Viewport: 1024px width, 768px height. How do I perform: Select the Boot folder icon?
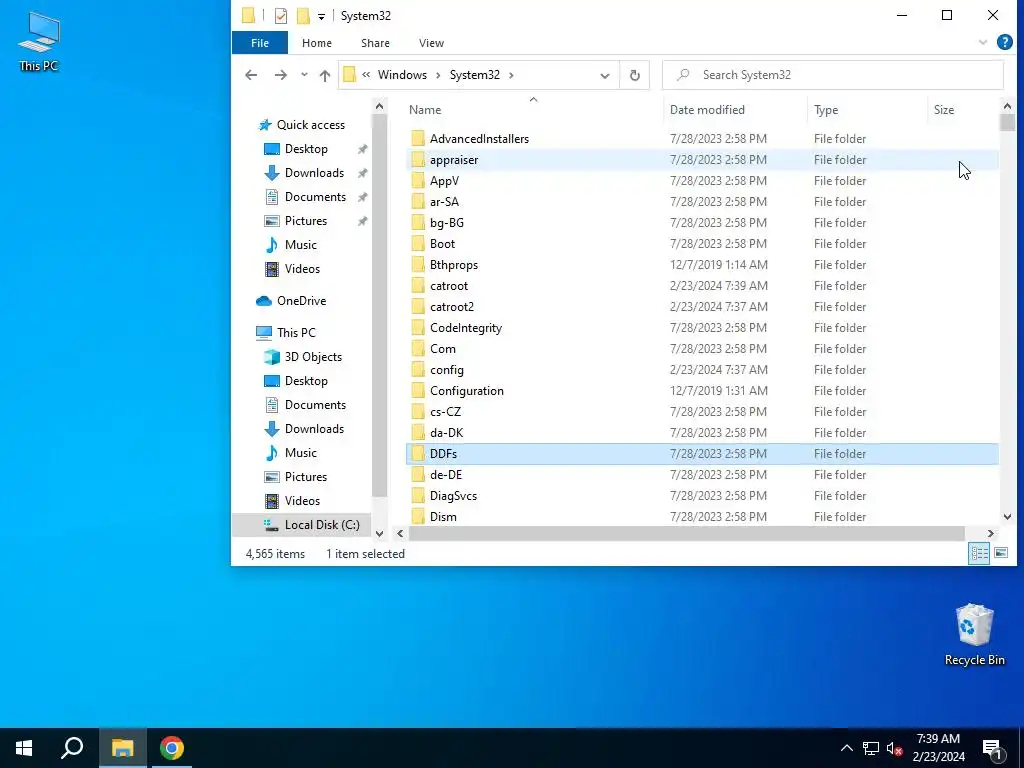418,244
